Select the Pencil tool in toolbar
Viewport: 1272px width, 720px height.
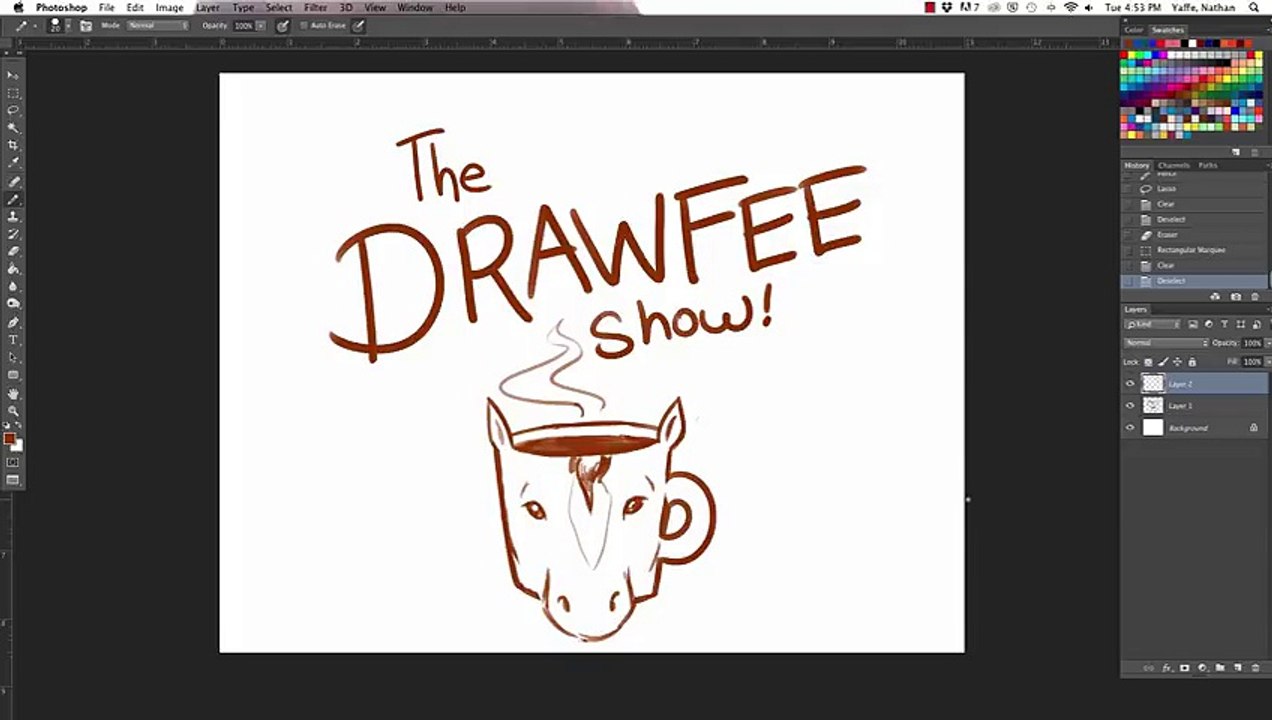click(x=13, y=199)
